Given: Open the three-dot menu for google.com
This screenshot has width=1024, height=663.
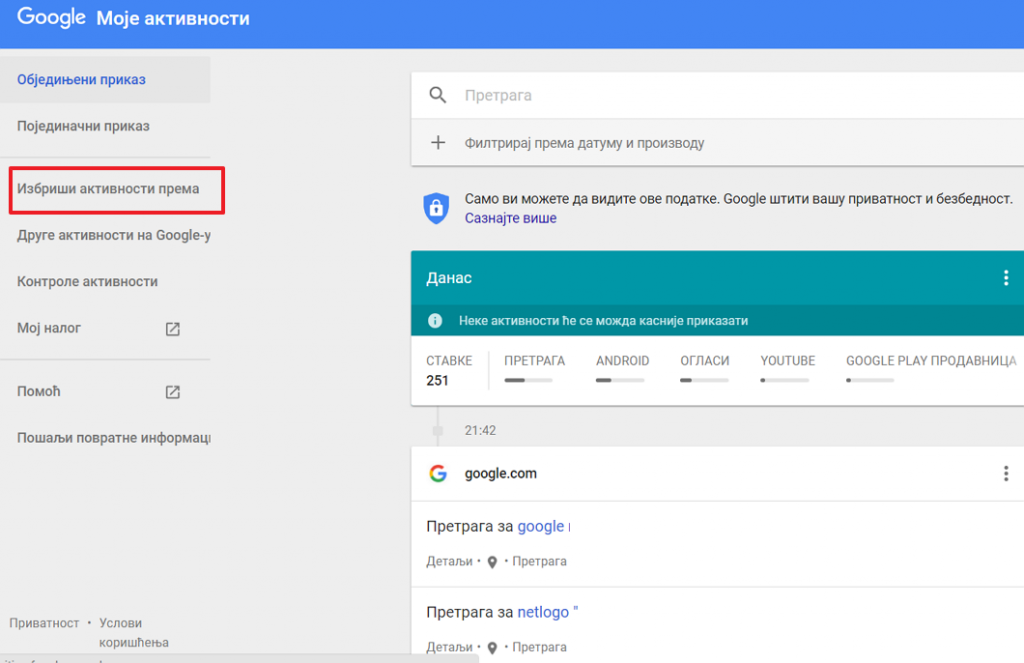Looking at the screenshot, I should point(1006,474).
